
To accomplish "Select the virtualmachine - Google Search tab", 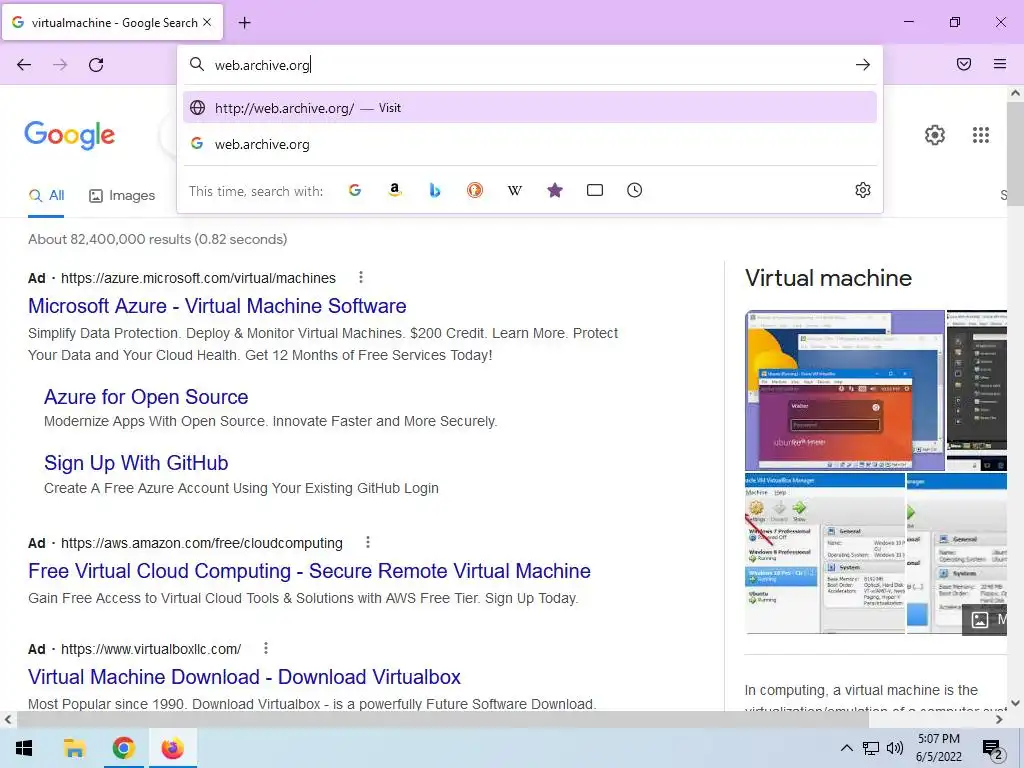I will point(112,22).
